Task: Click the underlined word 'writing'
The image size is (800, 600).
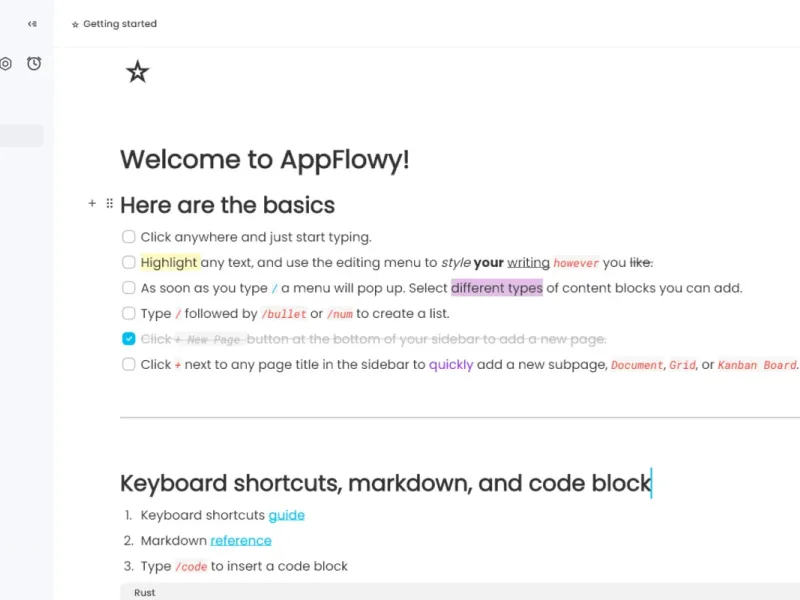Action: coord(528,263)
